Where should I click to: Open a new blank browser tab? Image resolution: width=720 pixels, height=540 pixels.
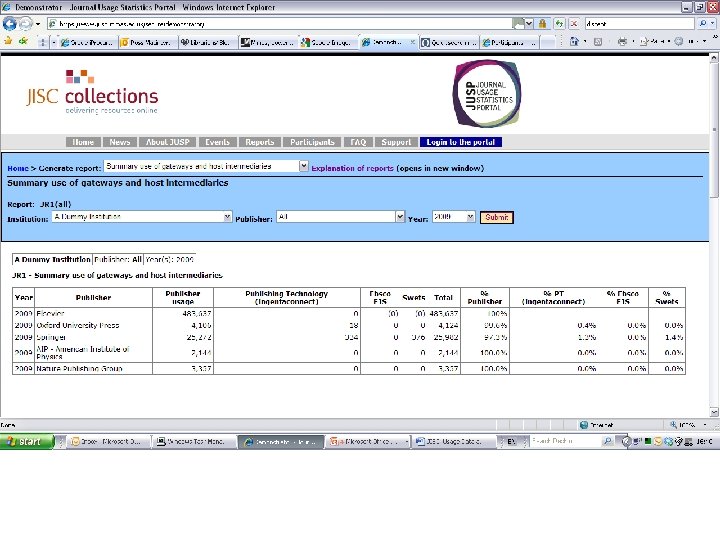547,42
